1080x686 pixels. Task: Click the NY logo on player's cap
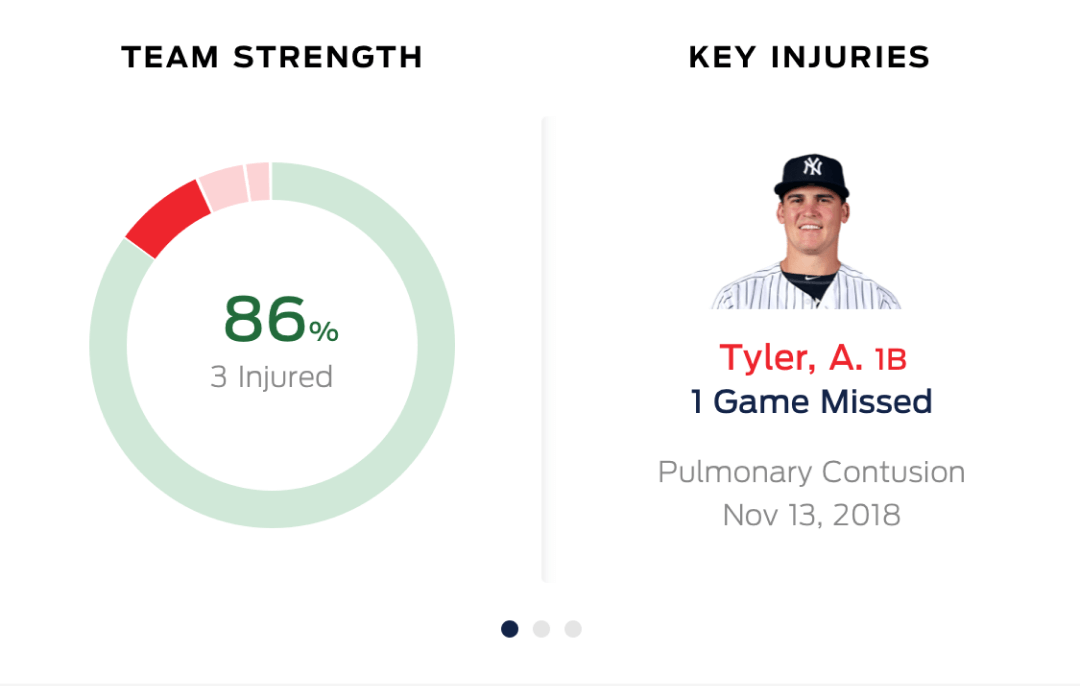(x=812, y=166)
